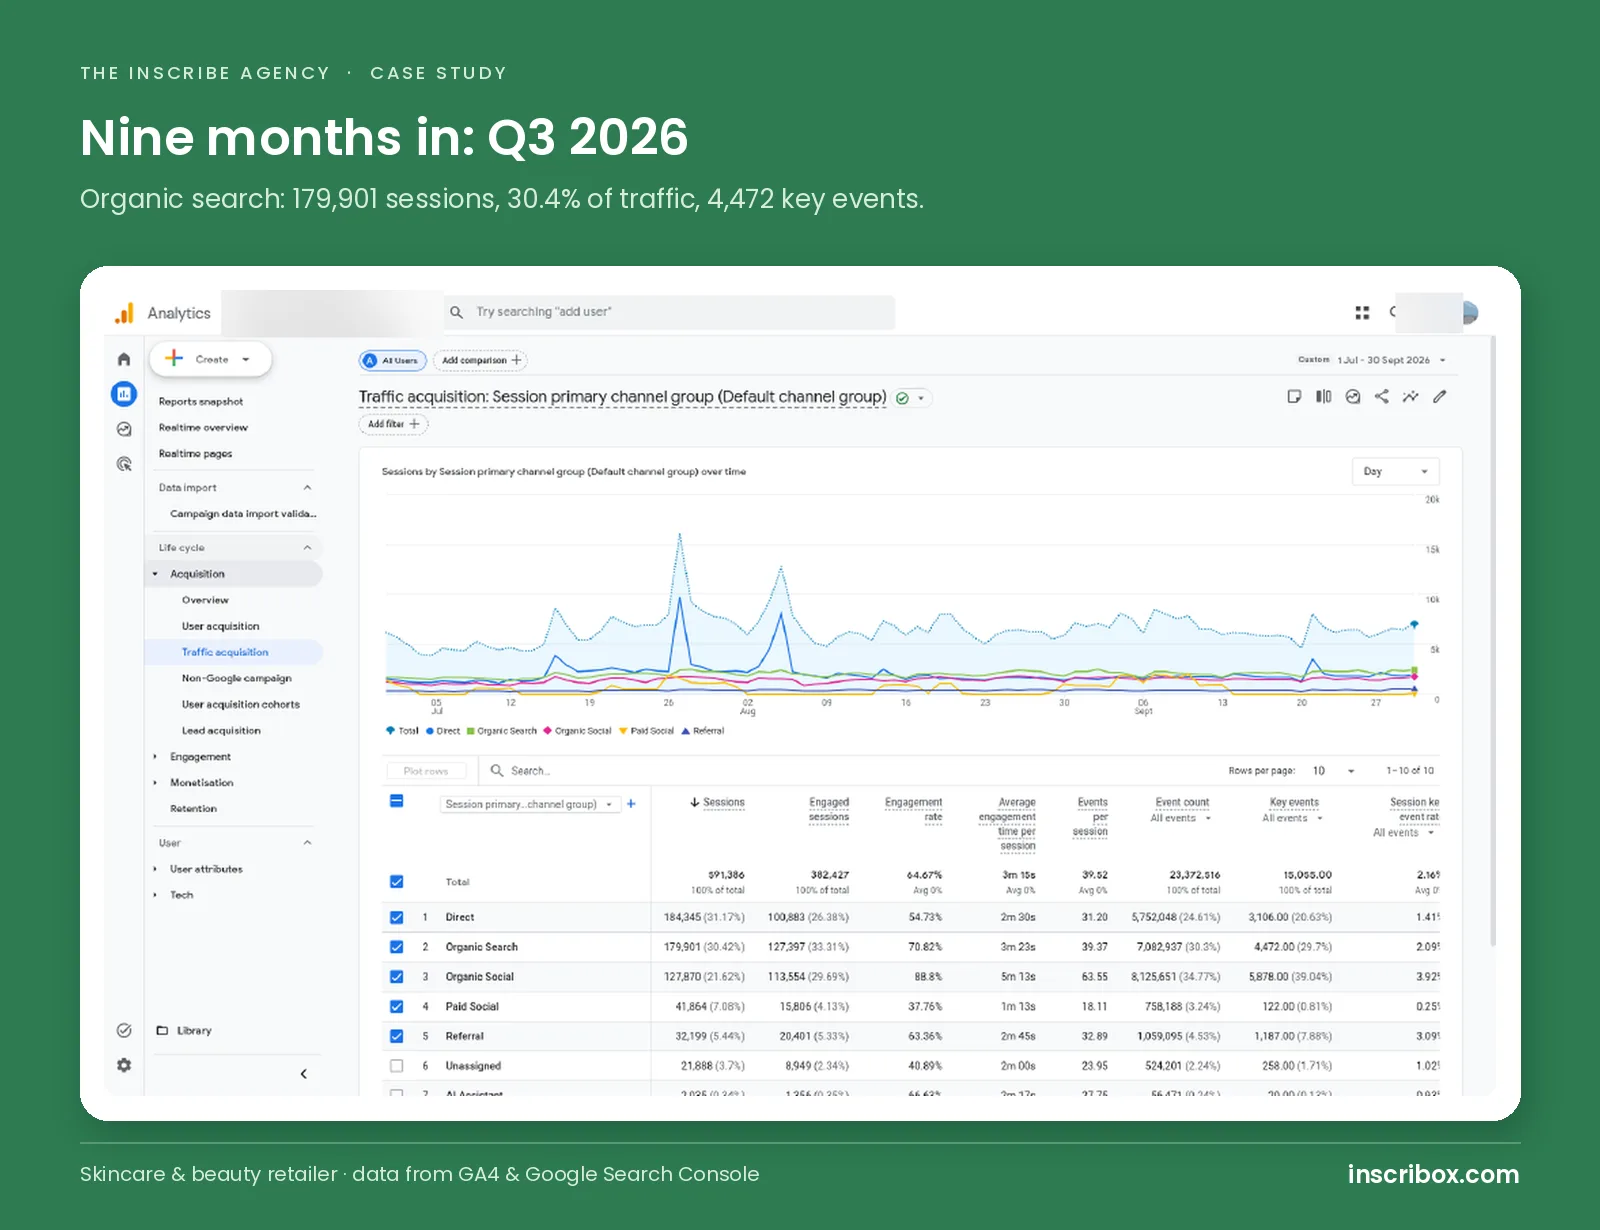Screen dimensions: 1600x1230
Task: Click the Customise report pencil icon
Action: pos(1439,397)
